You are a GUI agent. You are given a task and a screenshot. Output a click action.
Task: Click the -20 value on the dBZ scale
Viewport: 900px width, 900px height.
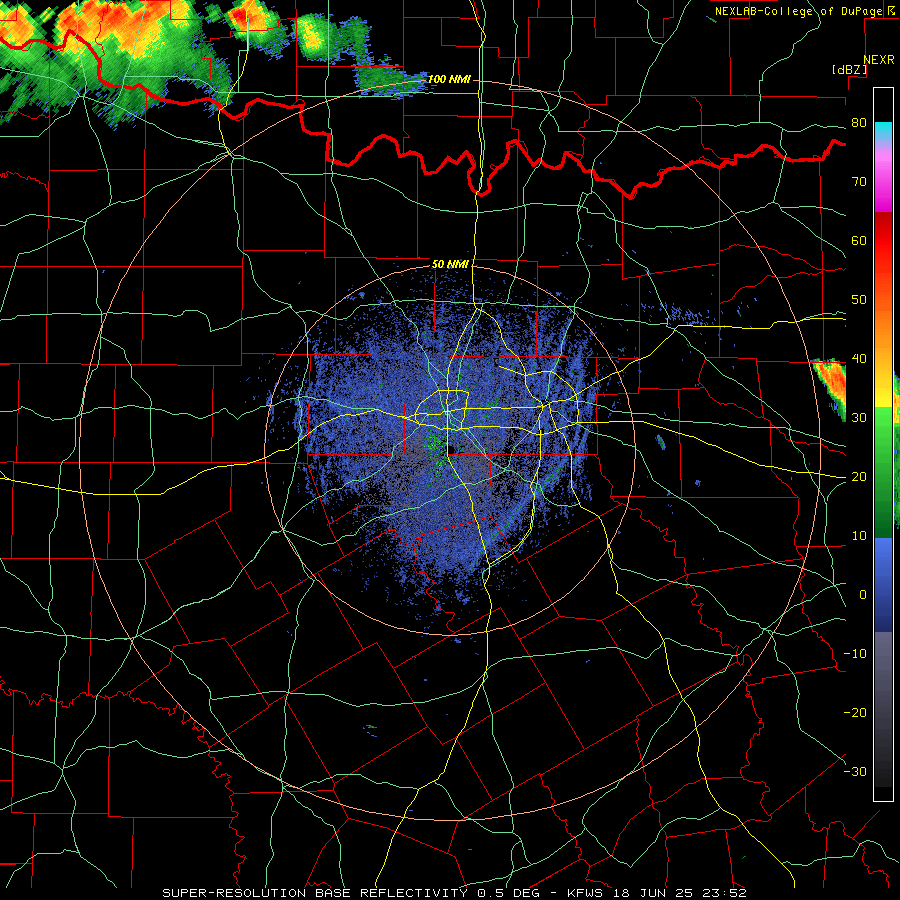click(x=855, y=712)
